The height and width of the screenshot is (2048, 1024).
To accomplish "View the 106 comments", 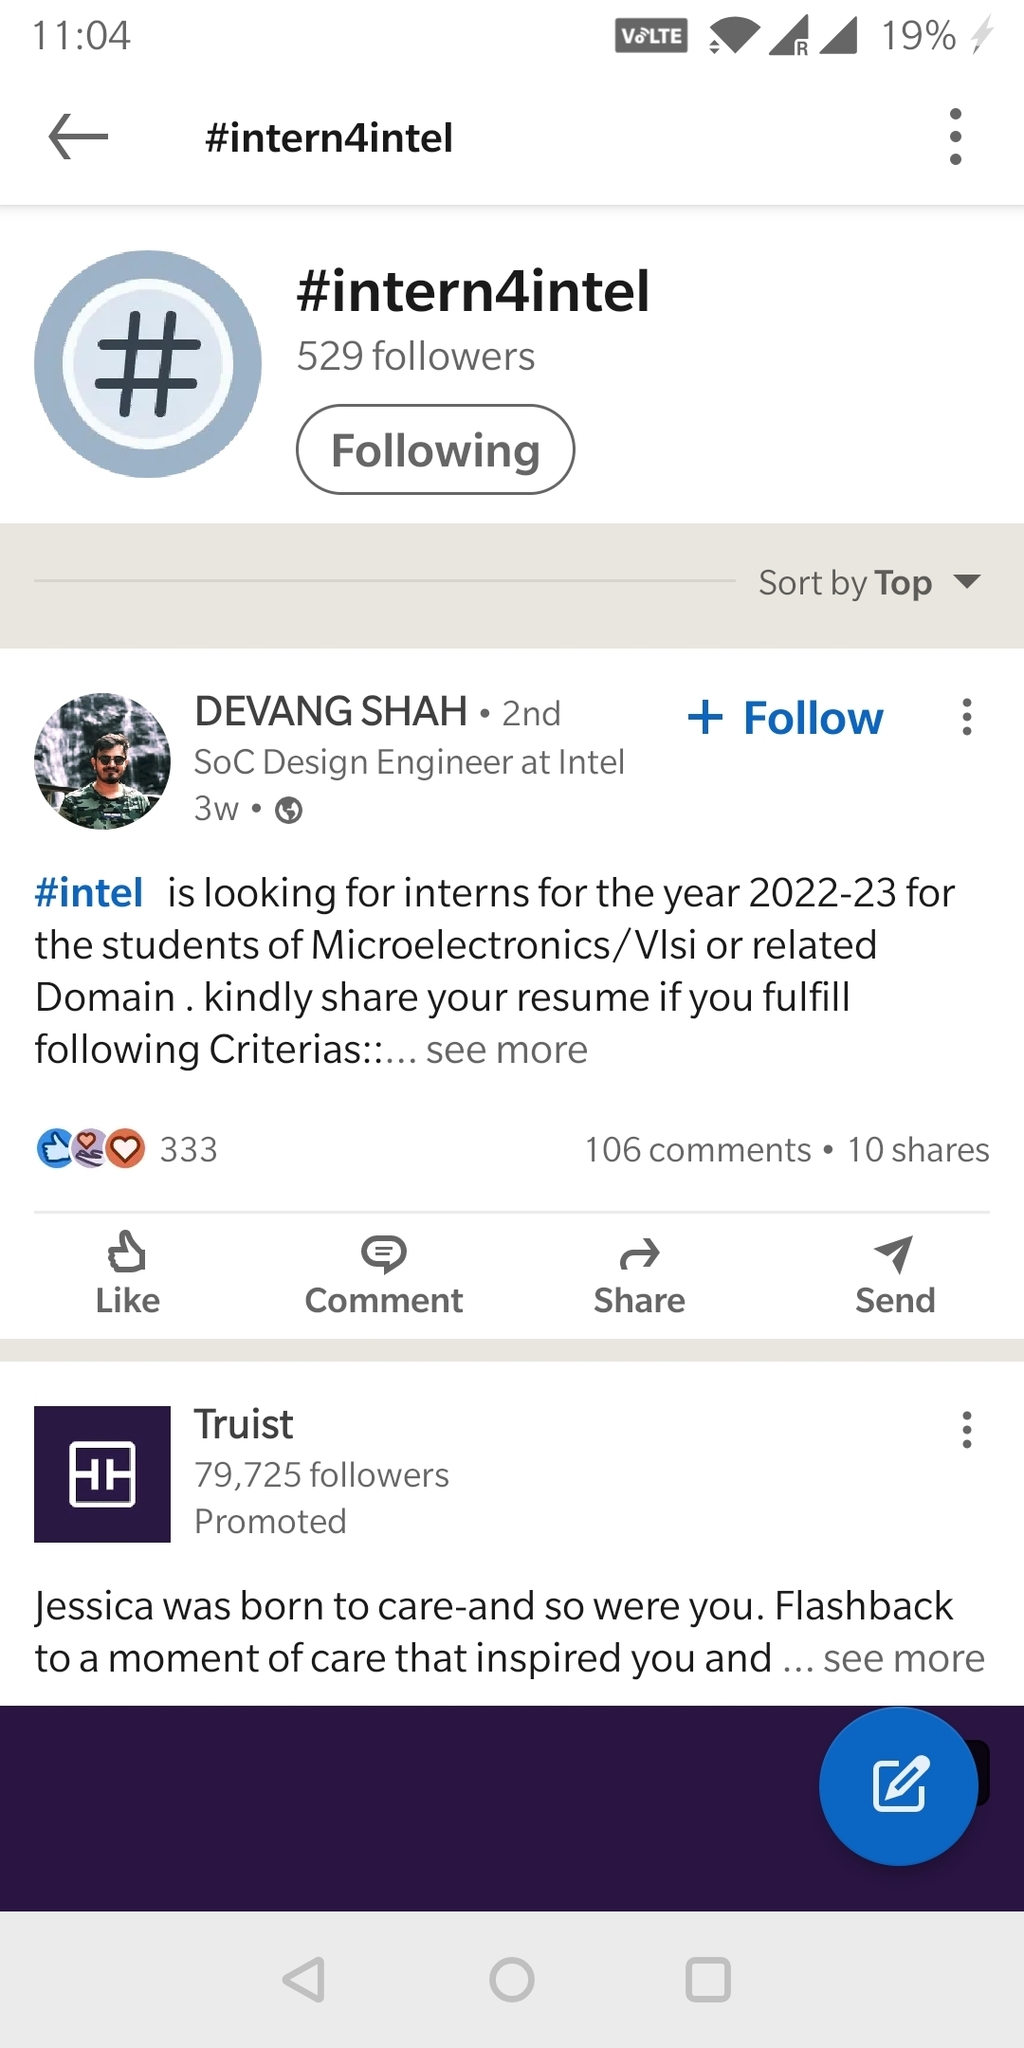I will [698, 1150].
